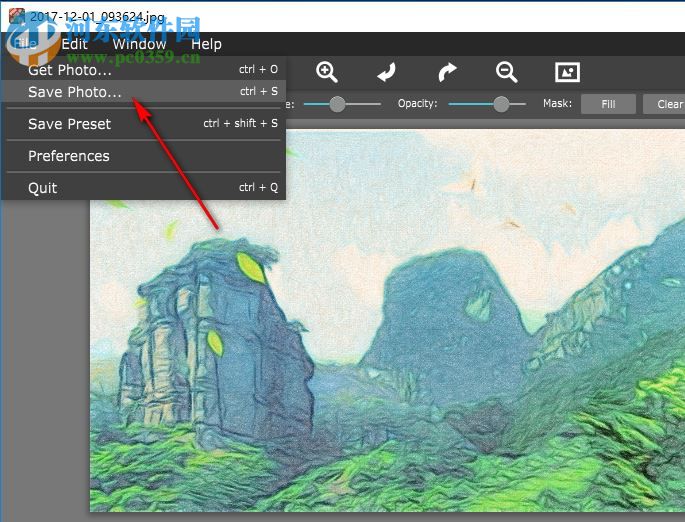Click the app icon in title bar
Image resolution: width=685 pixels, height=522 pixels.
tap(17, 15)
